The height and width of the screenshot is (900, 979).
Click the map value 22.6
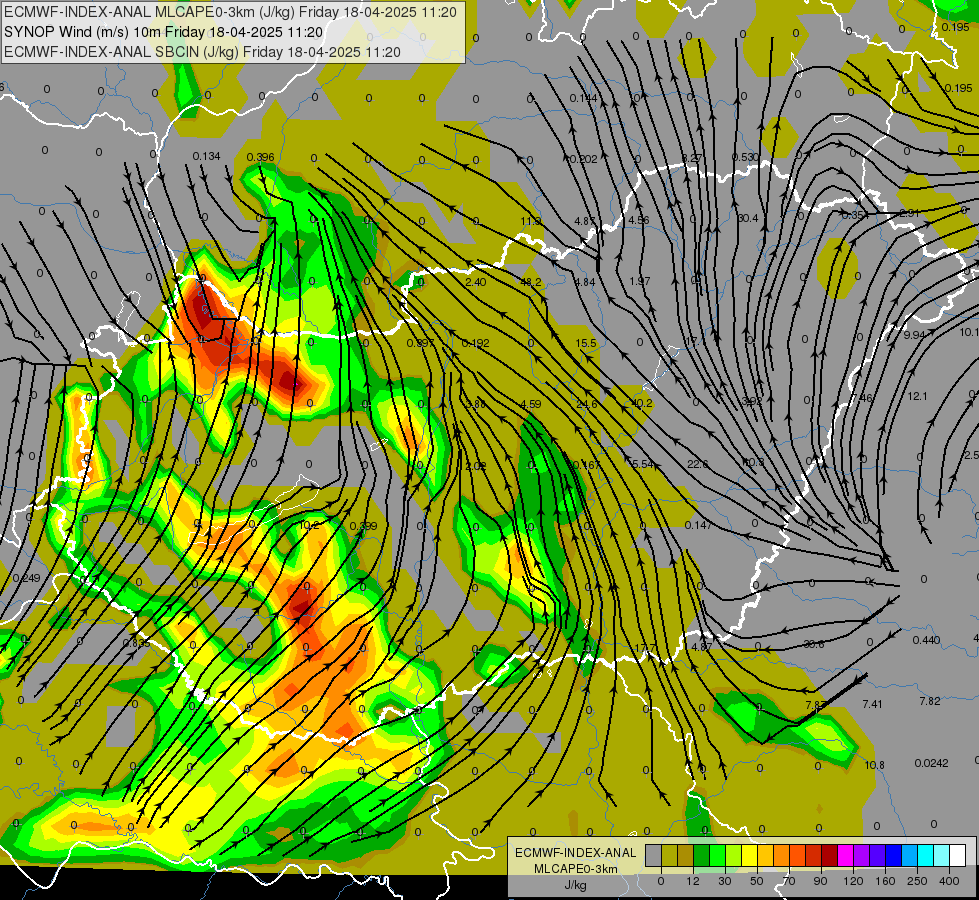(697, 464)
